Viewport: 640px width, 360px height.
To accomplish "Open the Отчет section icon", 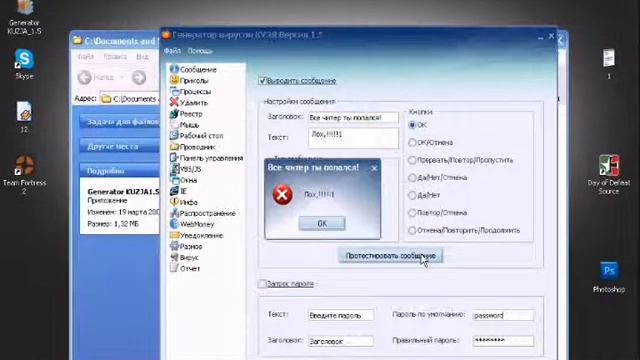I will point(174,268).
